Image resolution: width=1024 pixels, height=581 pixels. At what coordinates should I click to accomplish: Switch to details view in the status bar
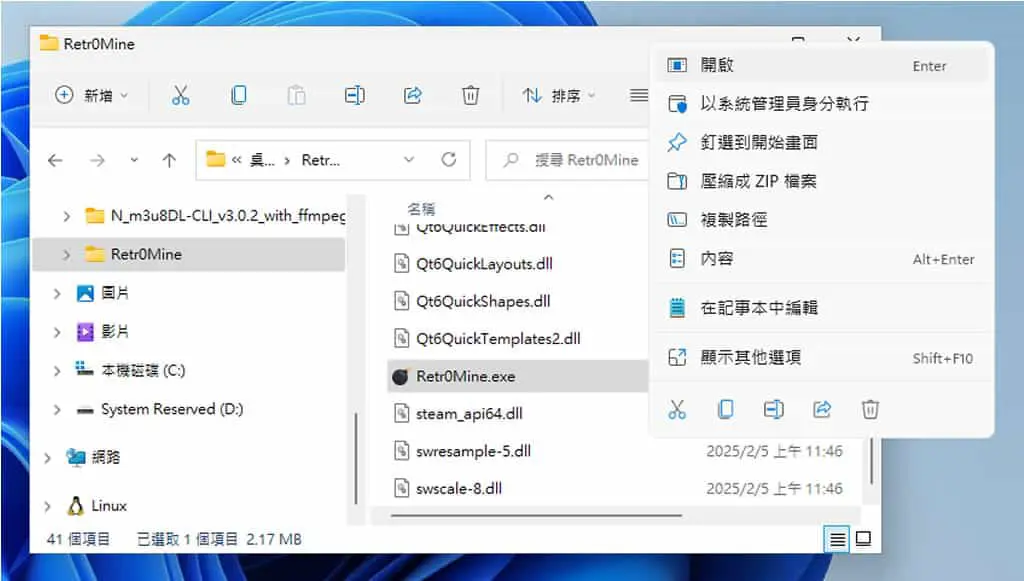point(837,539)
